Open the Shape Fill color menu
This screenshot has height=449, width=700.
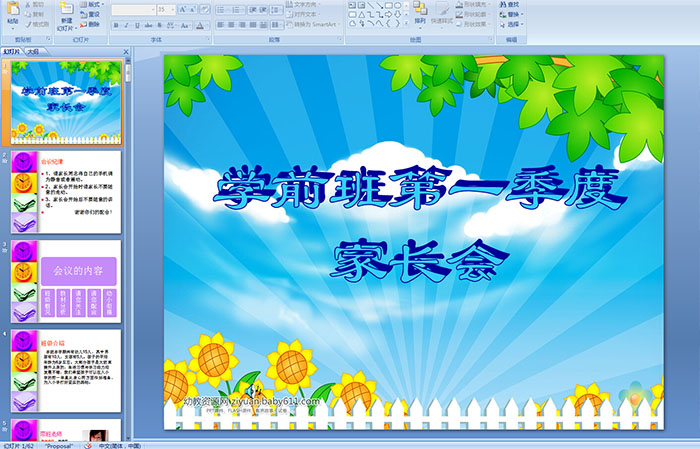(474, 4)
